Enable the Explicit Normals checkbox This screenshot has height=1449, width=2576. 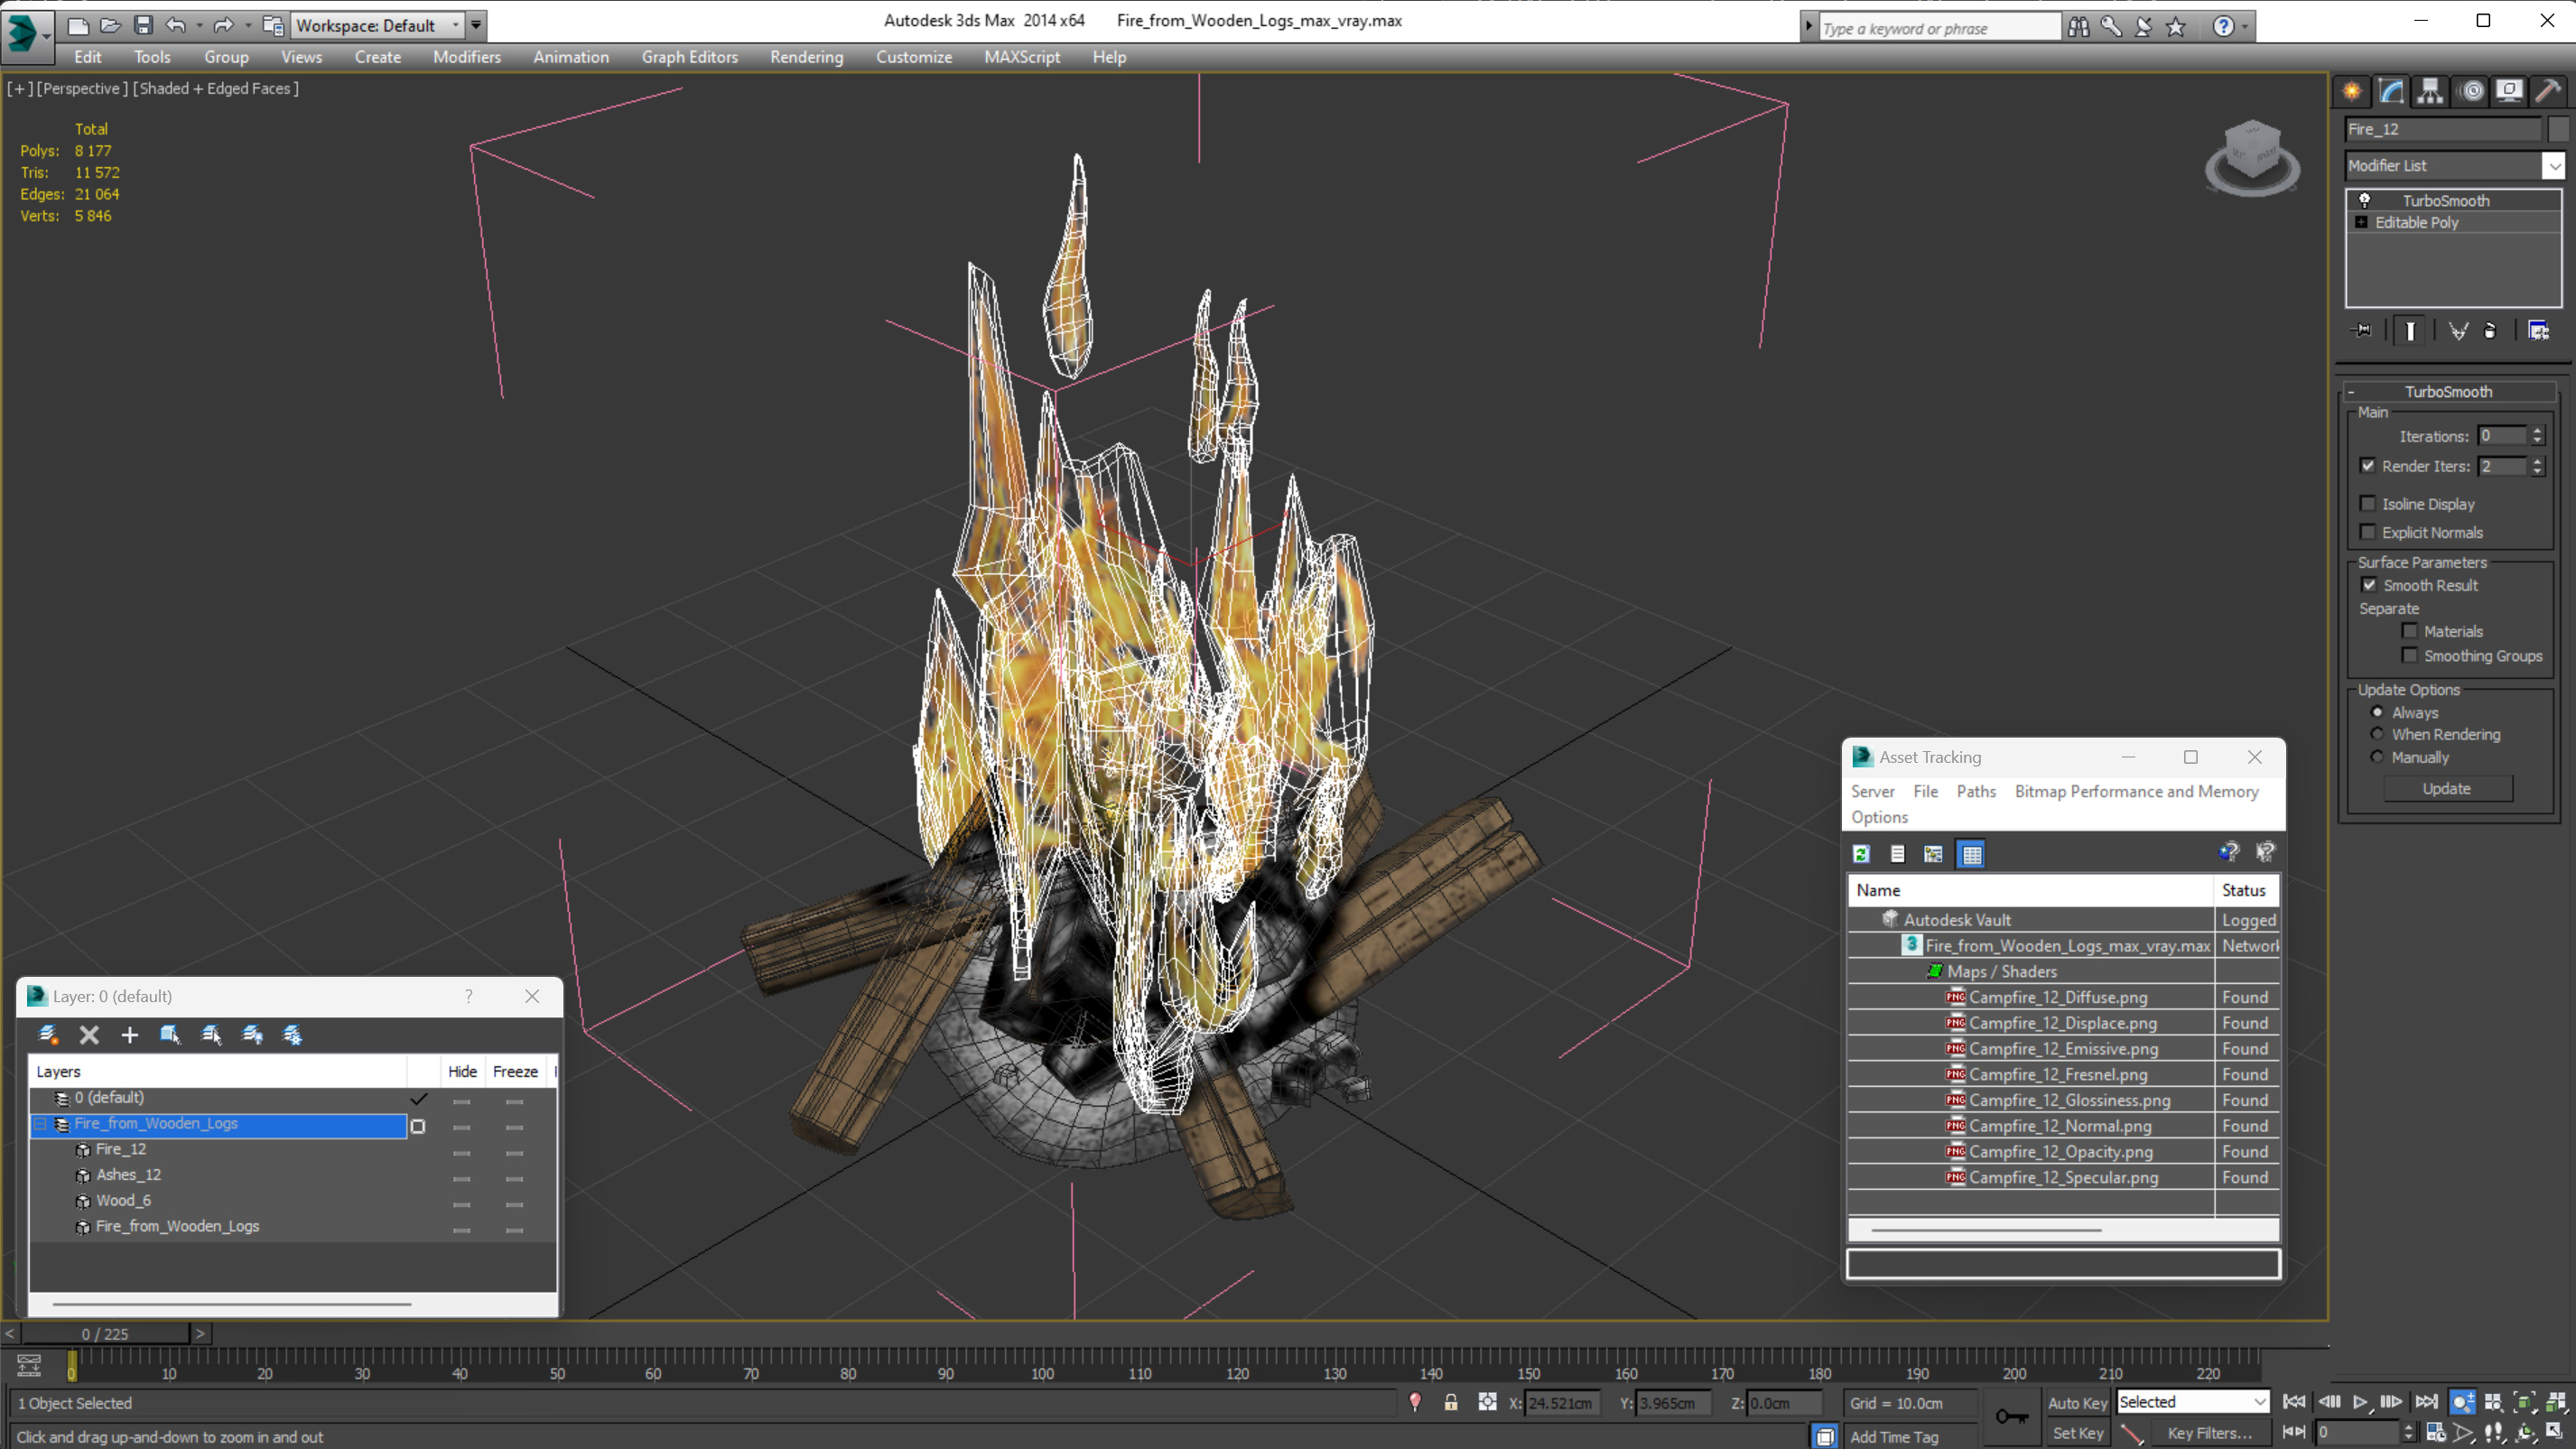[x=2367, y=531]
